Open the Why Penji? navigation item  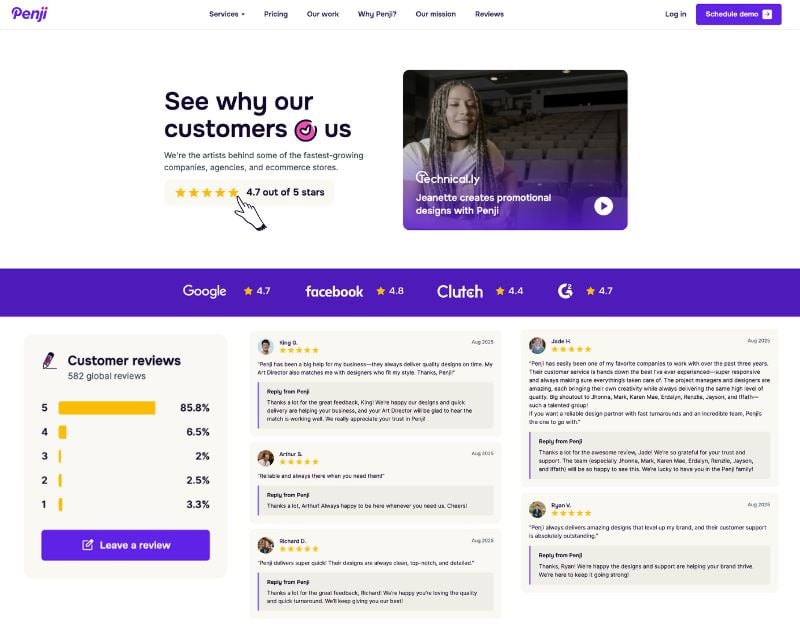tap(376, 14)
